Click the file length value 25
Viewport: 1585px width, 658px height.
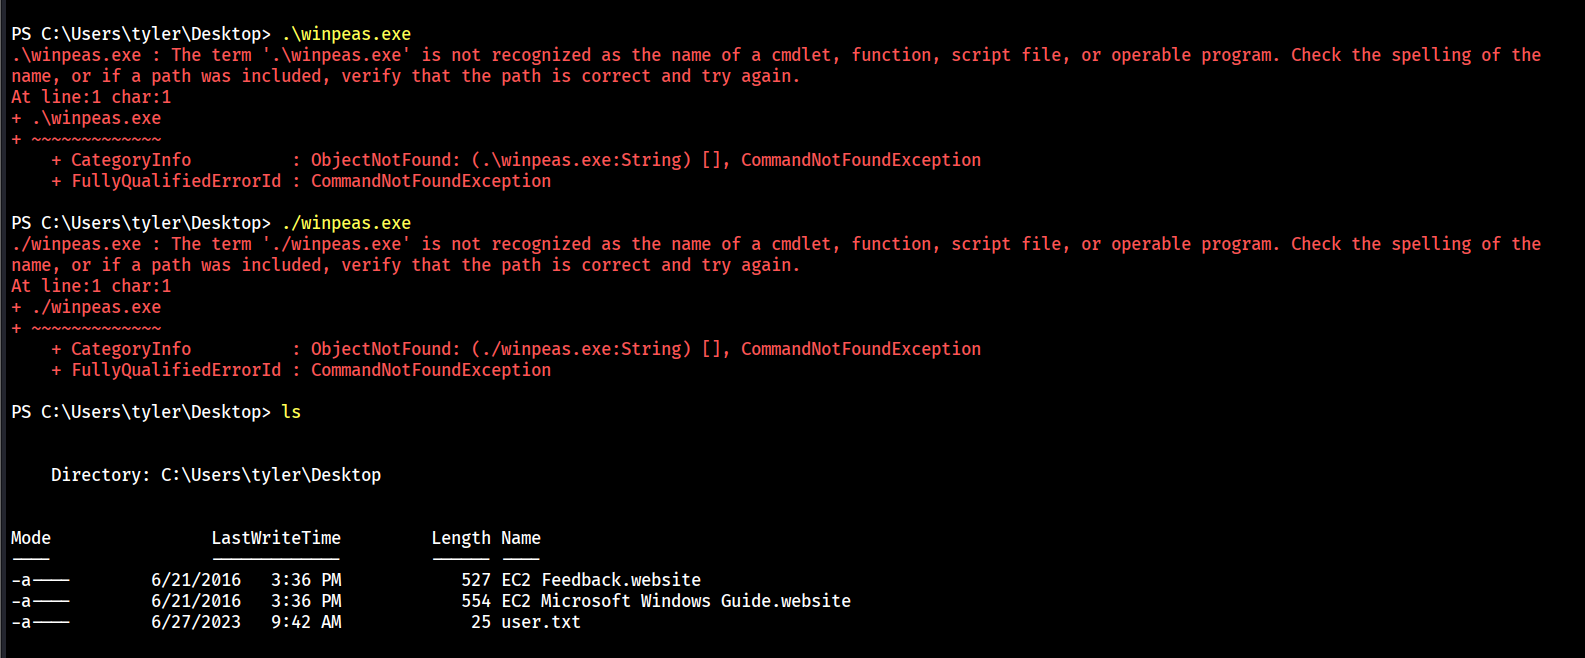tap(481, 622)
